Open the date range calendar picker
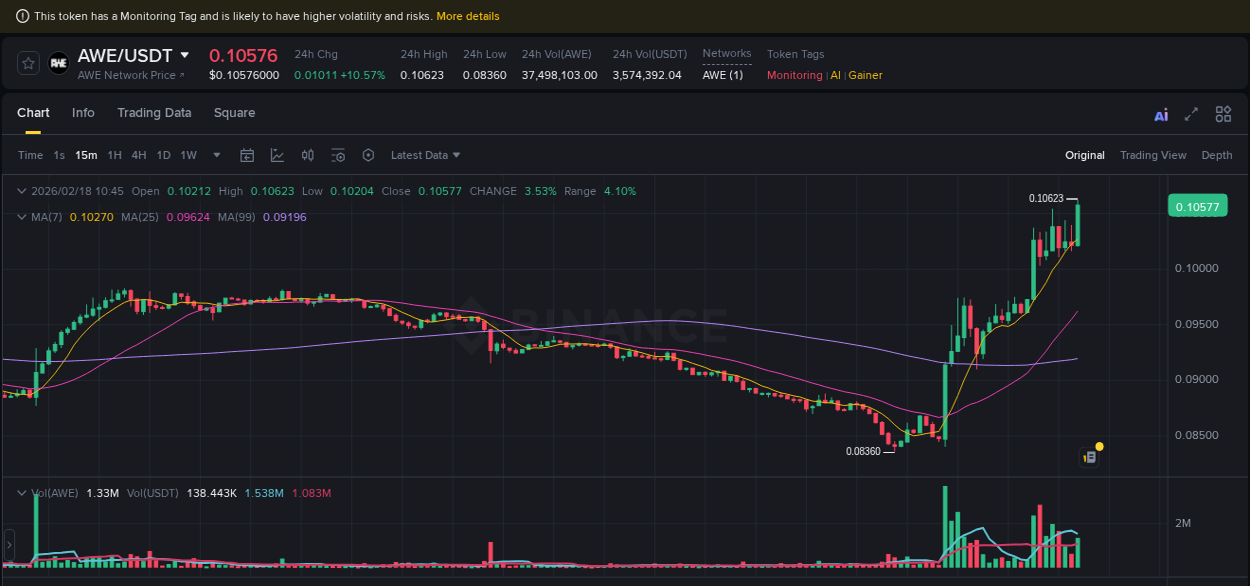Image resolution: width=1250 pixels, height=586 pixels. pyautogui.click(x=247, y=155)
